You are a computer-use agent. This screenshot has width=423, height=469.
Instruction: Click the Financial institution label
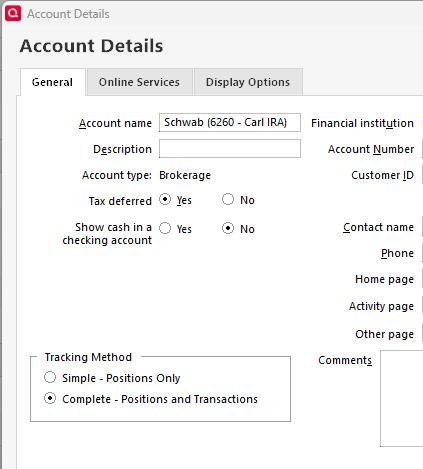click(362, 123)
